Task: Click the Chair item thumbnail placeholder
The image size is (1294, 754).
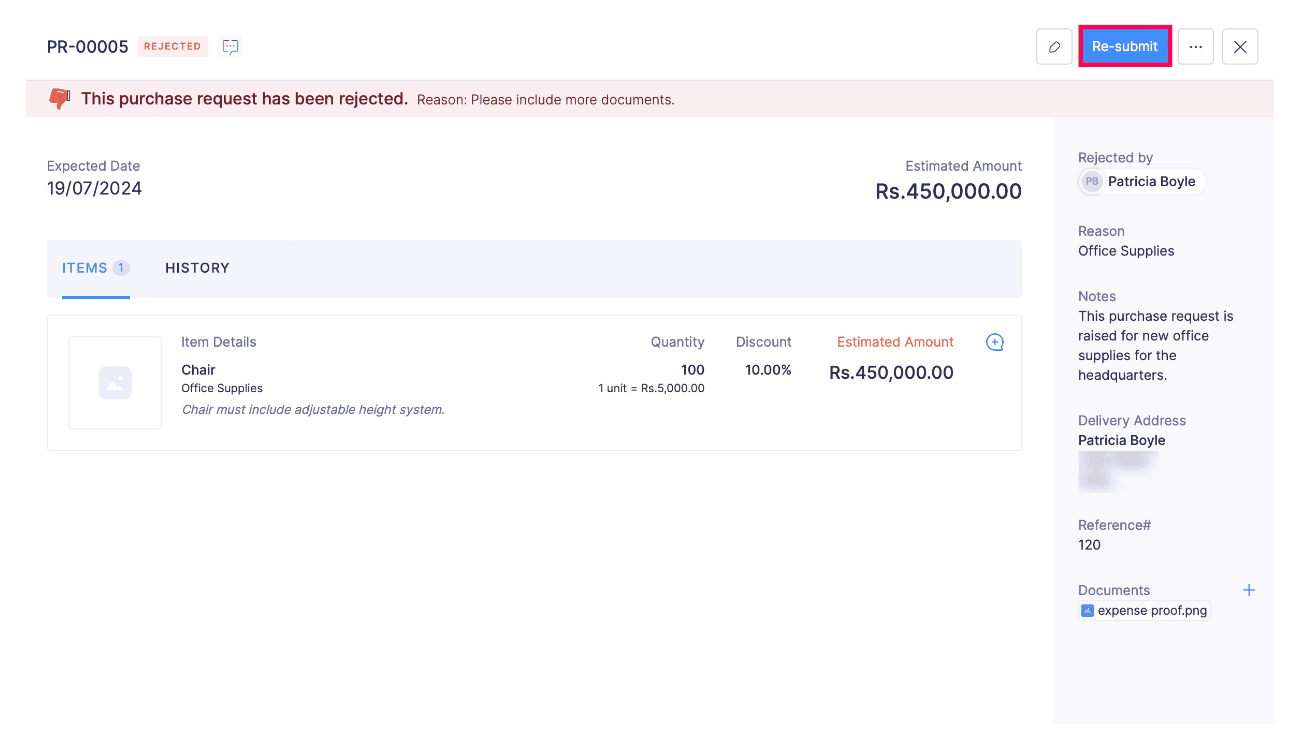Action: pyautogui.click(x=115, y=383)
